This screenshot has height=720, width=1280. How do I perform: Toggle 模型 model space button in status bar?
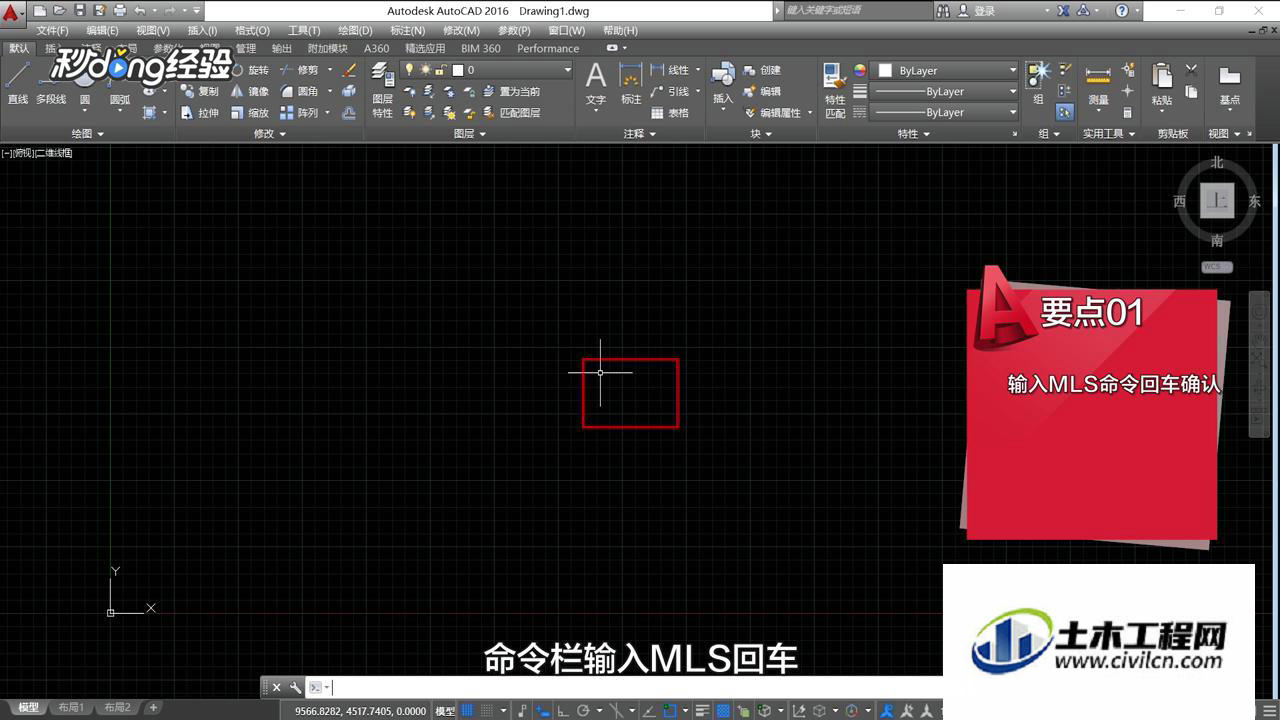(x=445, y=710)
